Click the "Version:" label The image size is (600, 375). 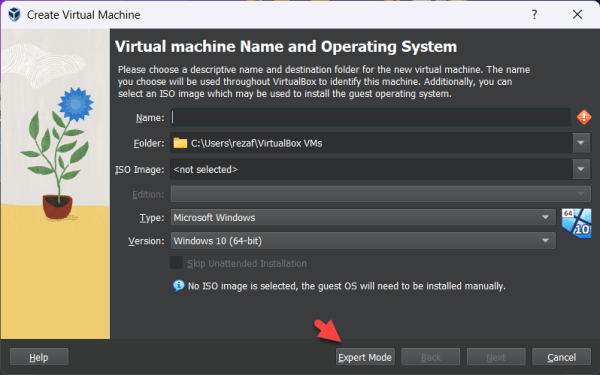146,241
